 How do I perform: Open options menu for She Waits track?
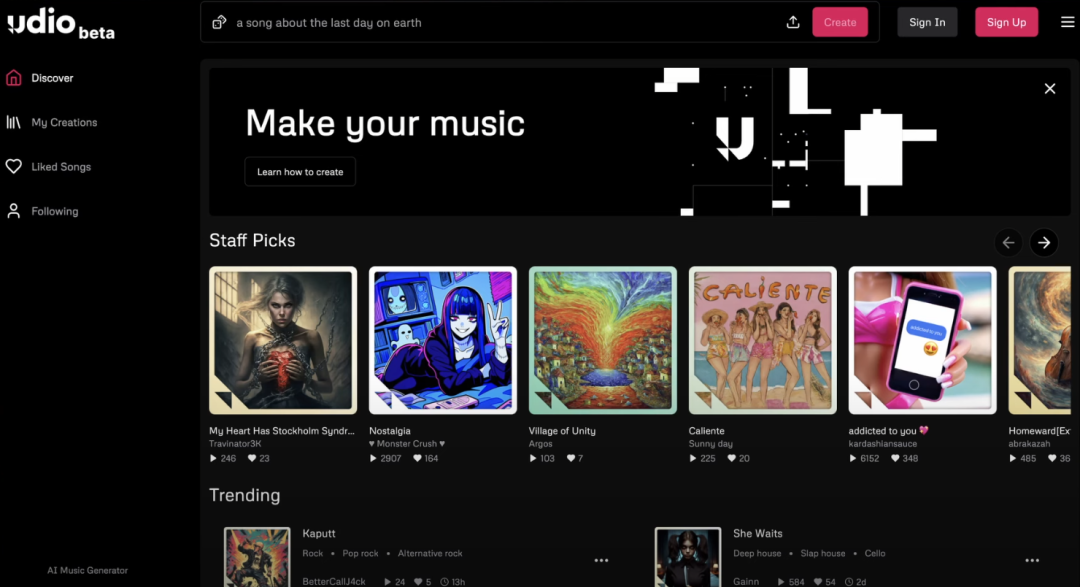point(1032,560)
